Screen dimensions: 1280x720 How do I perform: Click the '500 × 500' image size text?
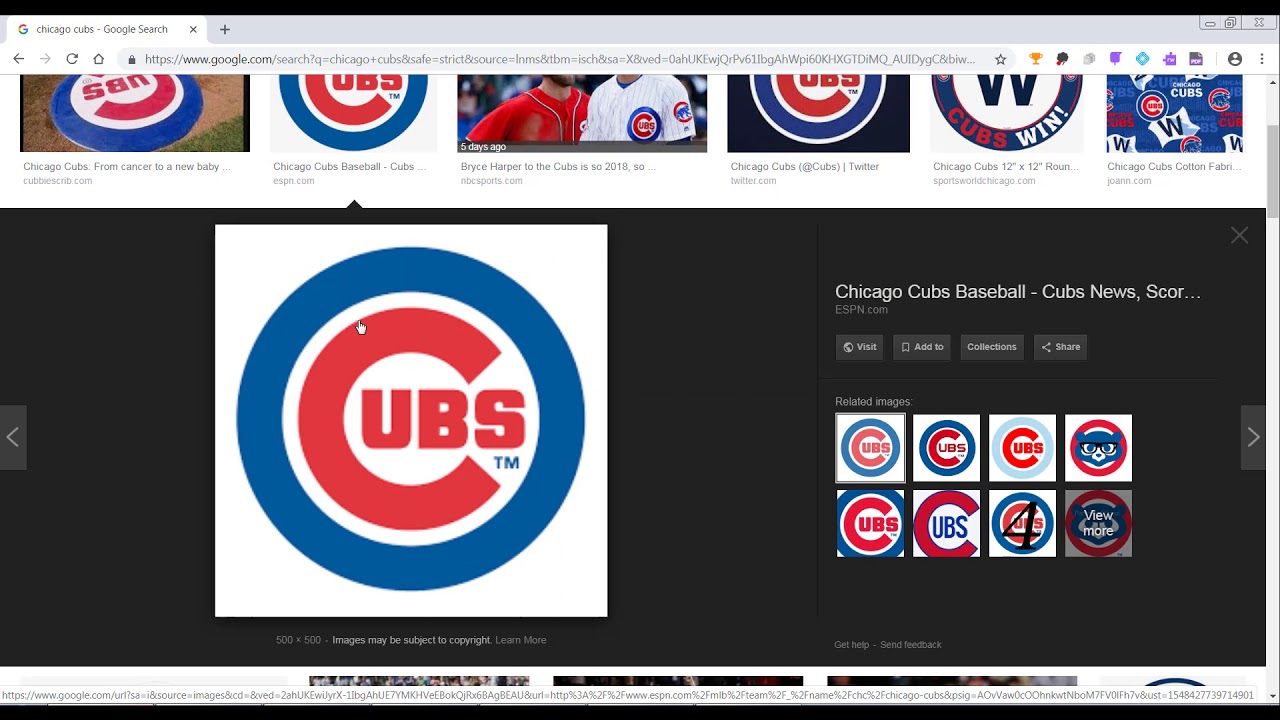pos(298,640)
